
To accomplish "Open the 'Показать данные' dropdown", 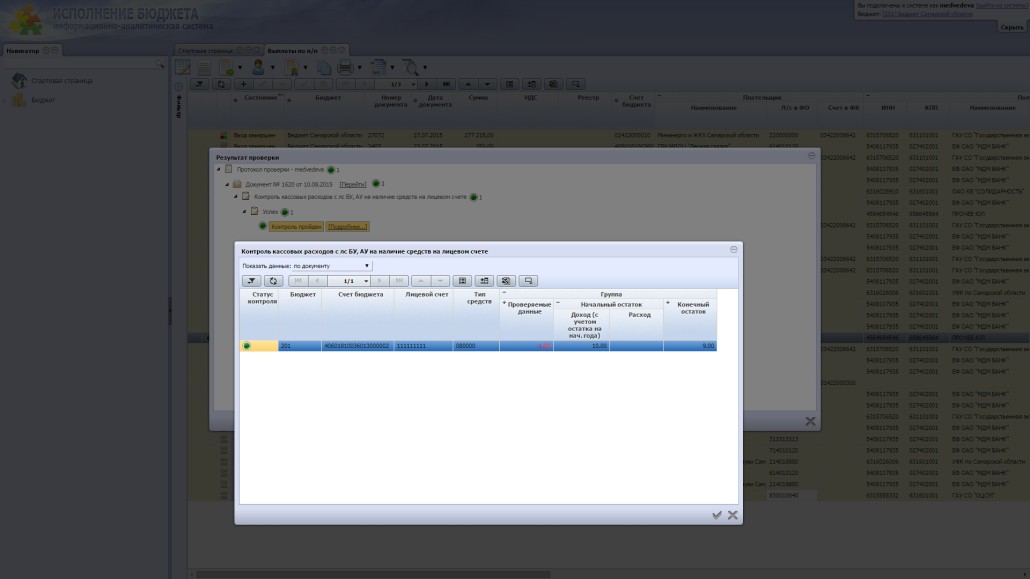I will [x=332, y=266].
